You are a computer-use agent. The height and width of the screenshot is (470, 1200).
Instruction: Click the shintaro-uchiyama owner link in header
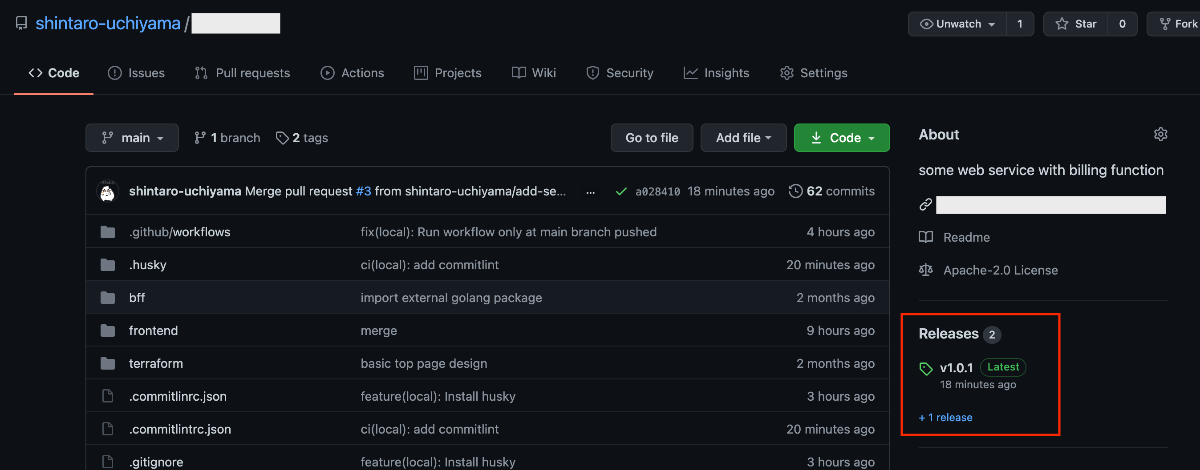pyautogui.click(x=108, y=23)
